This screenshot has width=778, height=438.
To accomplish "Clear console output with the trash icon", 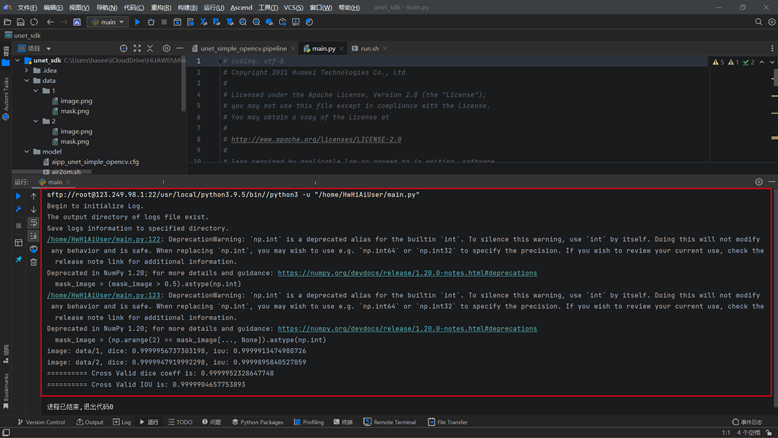I will tap(33, 262).
